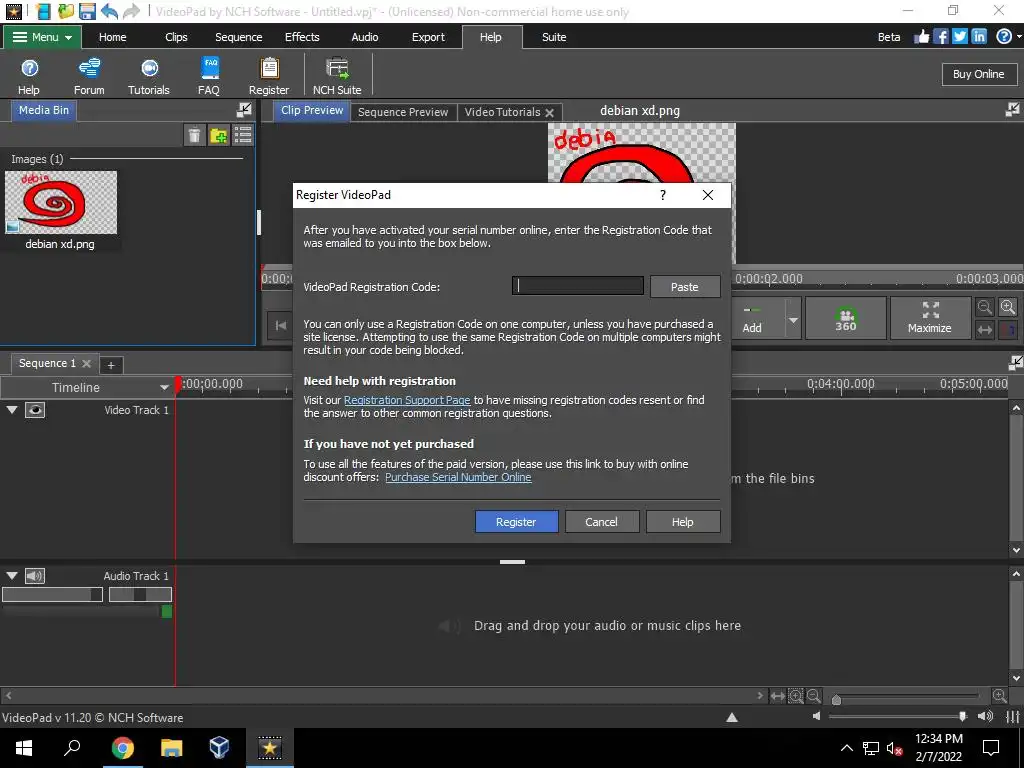Viewport: 1024px width, 768px height.
Task: Switch to the Effects tab
Action: 302,37
